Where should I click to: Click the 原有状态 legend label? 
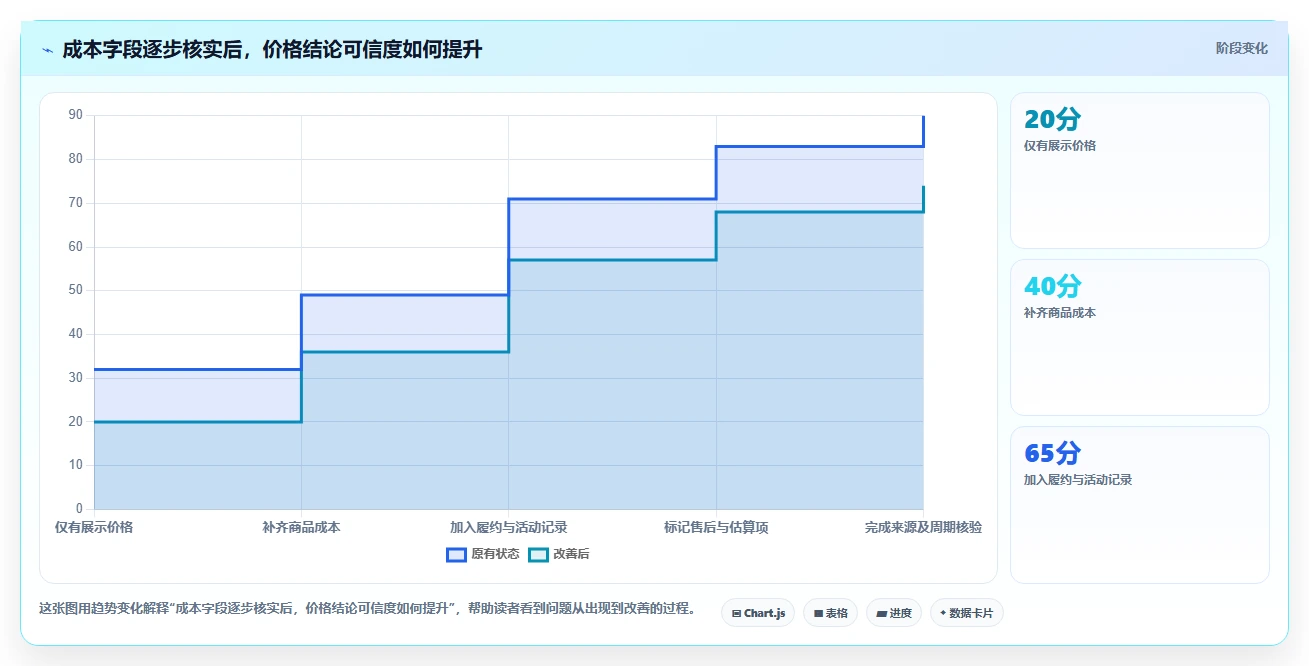pyautogui.click(x=495, y=554)
